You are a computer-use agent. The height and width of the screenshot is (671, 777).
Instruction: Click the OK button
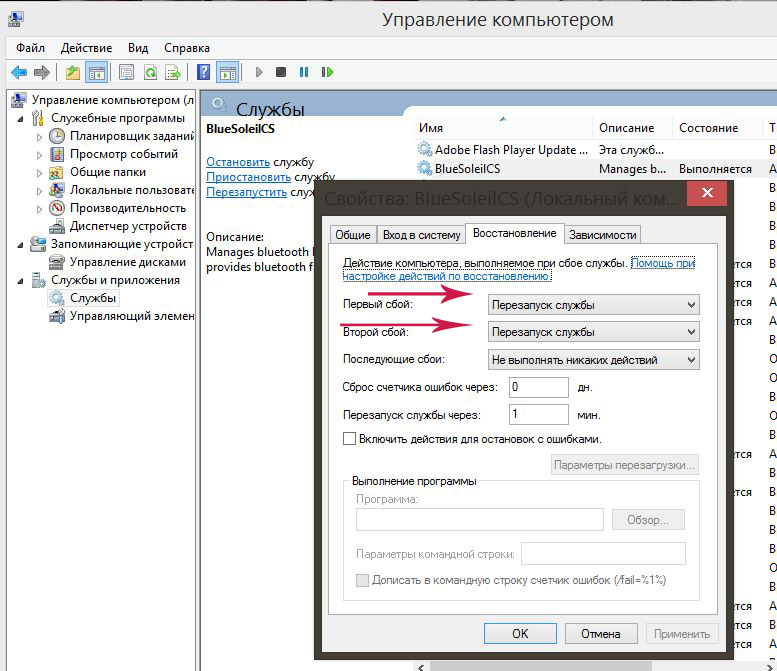(520, 633)
